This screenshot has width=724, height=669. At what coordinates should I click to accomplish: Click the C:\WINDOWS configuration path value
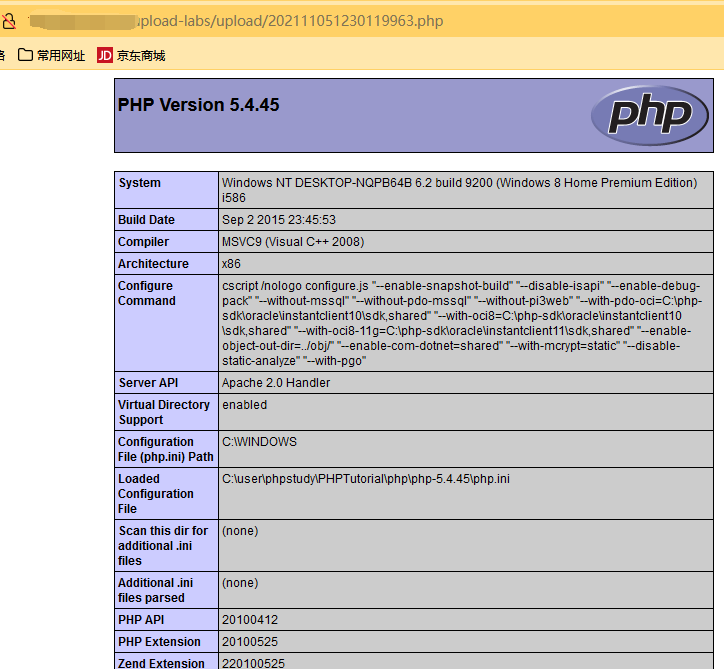coord(259,442)
